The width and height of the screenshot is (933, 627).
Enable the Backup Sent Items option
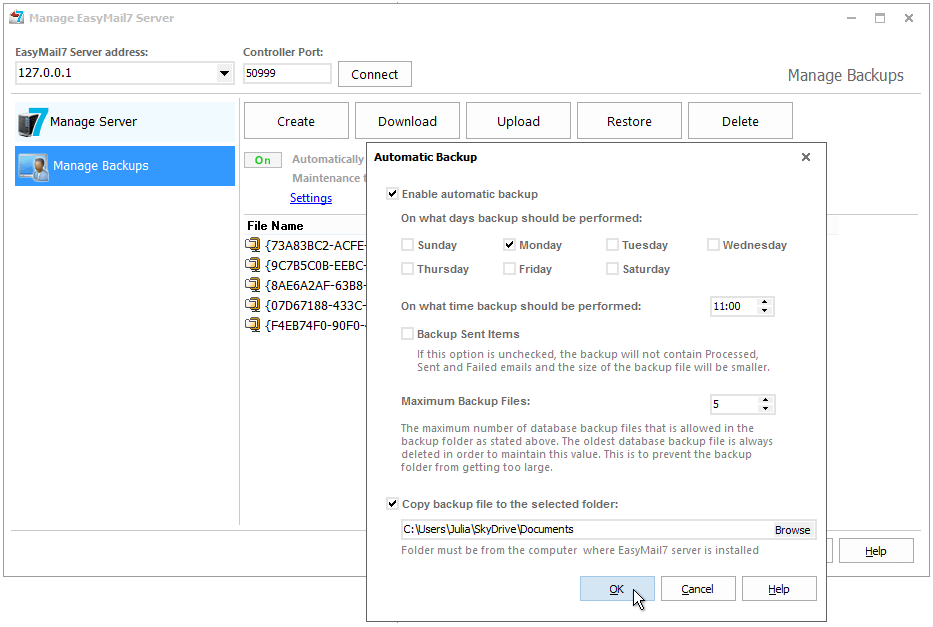click(x=408, y=334)
